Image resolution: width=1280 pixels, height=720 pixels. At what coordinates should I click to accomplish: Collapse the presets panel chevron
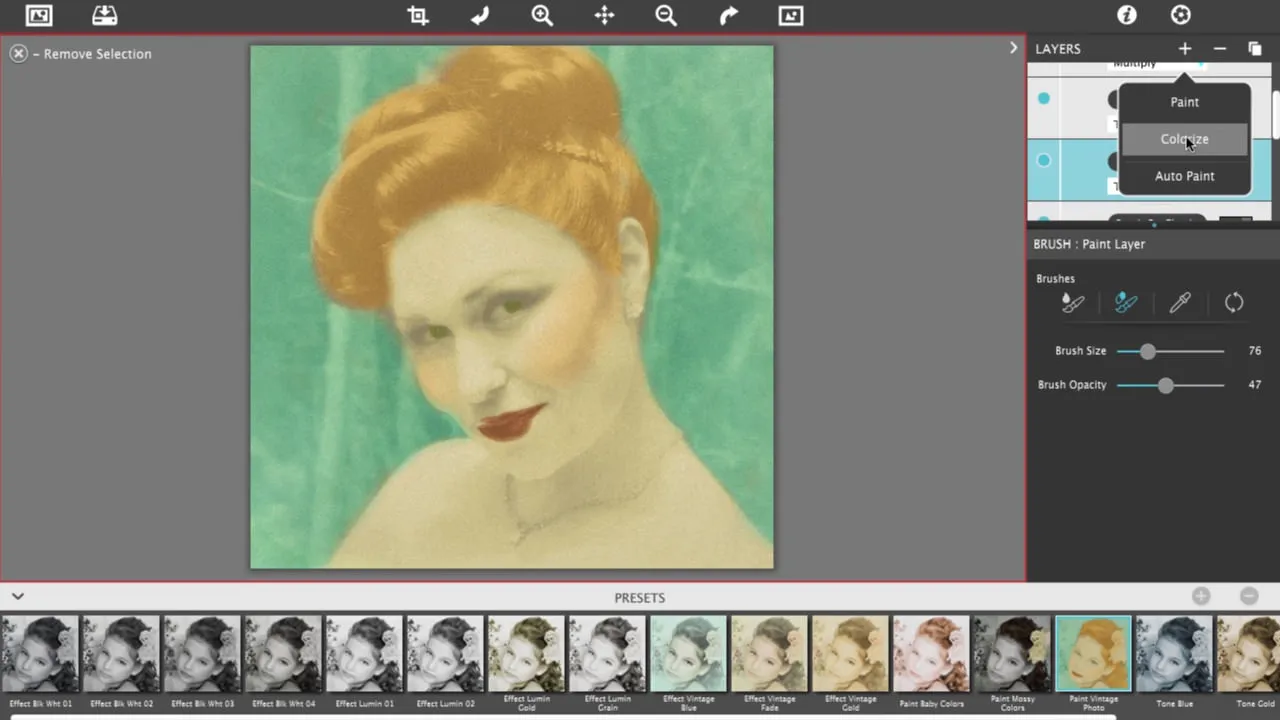click(x=18, y=596)
